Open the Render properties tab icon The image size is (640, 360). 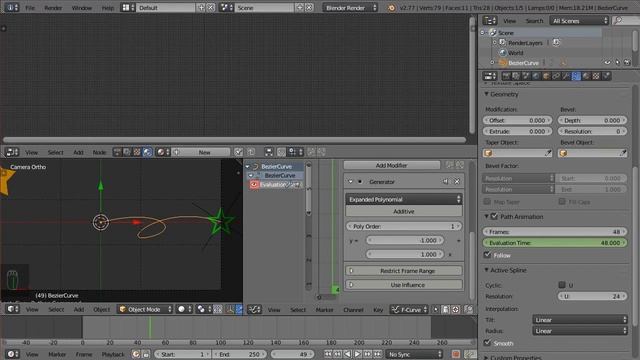click(x=506, y=76)
